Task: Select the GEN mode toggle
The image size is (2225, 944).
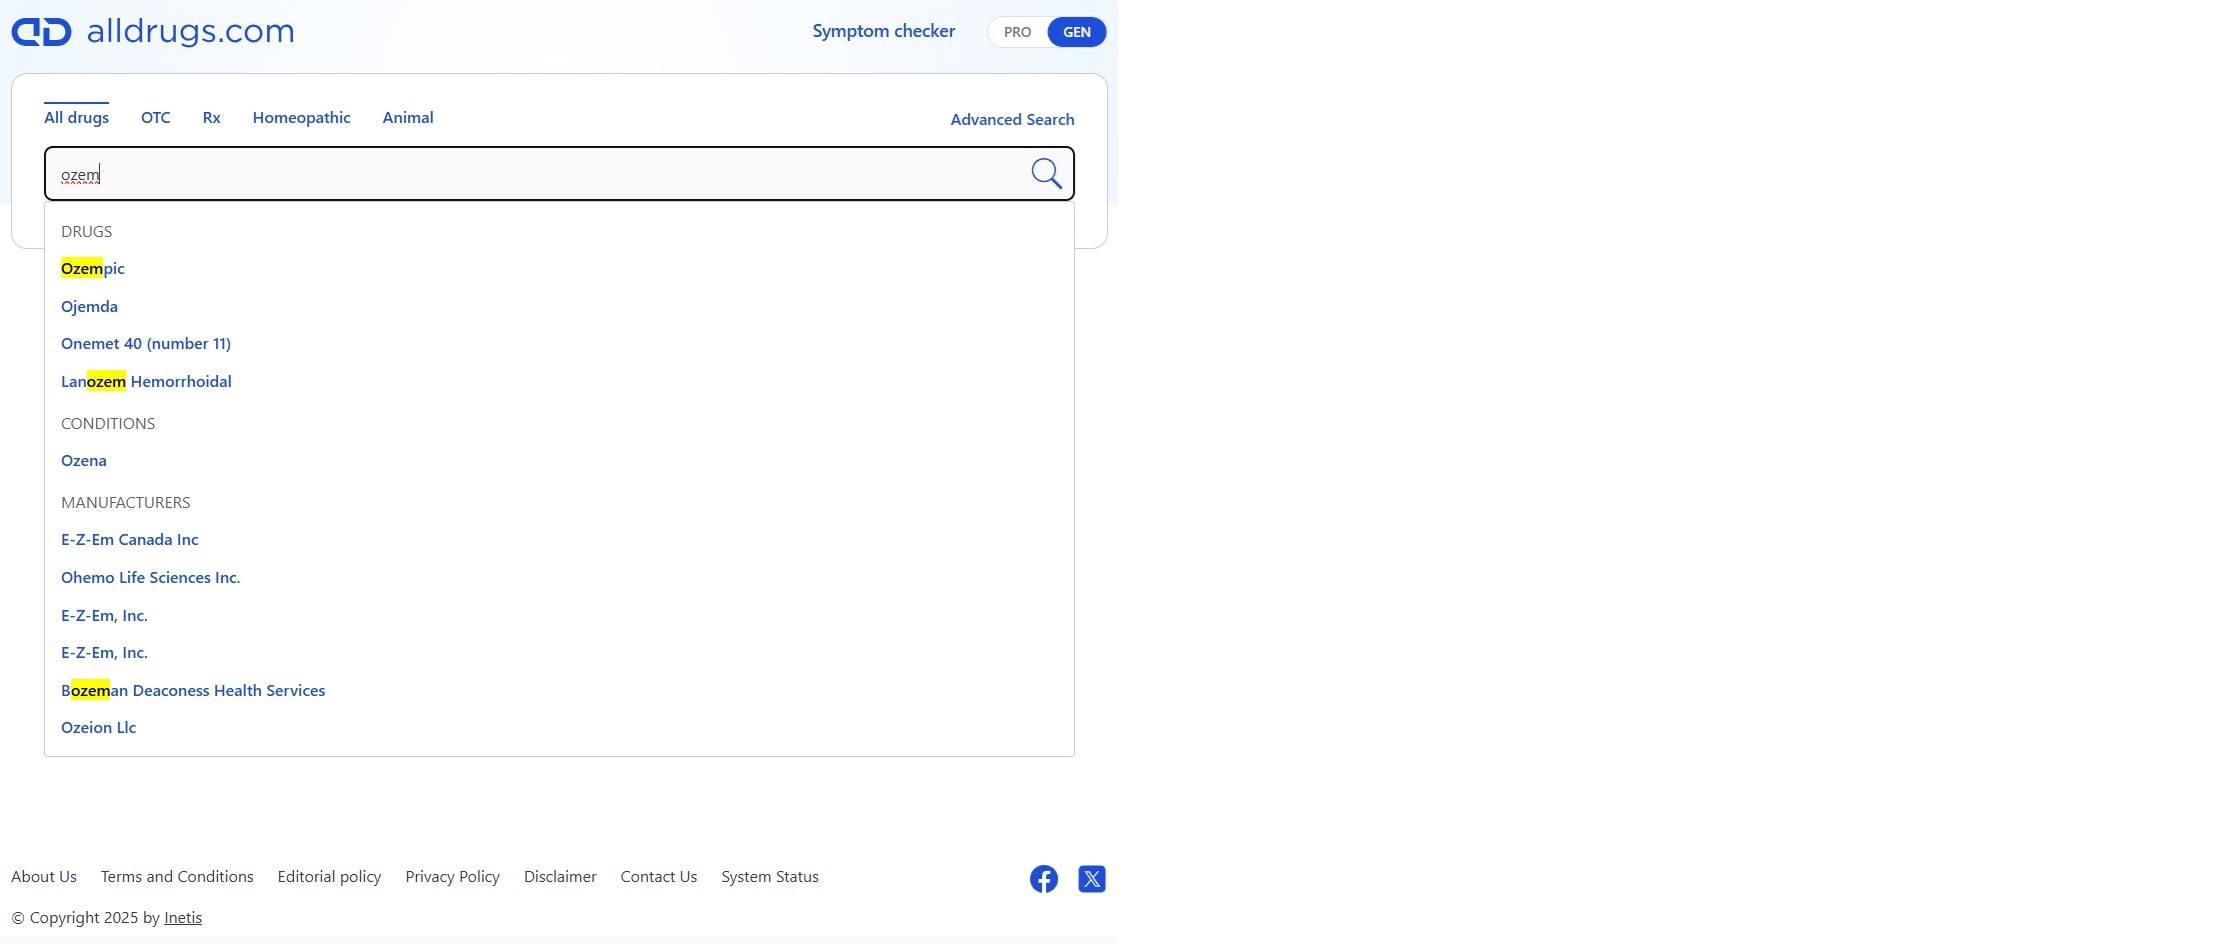Action: [x=1077, y=32]
